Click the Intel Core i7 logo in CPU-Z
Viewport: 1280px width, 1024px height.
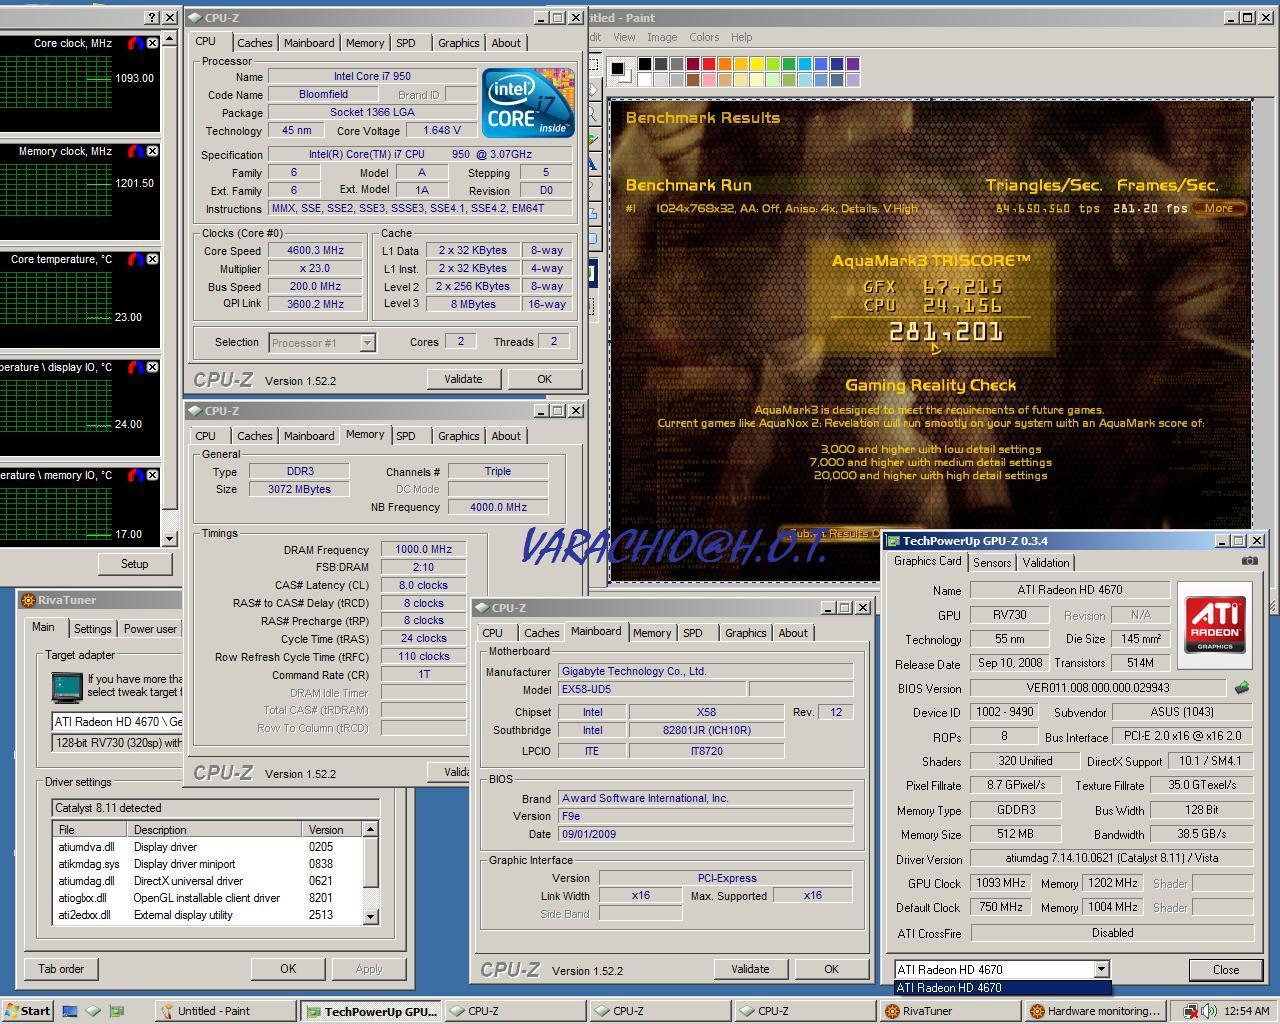pyautogui.click(x=527, y=102)
